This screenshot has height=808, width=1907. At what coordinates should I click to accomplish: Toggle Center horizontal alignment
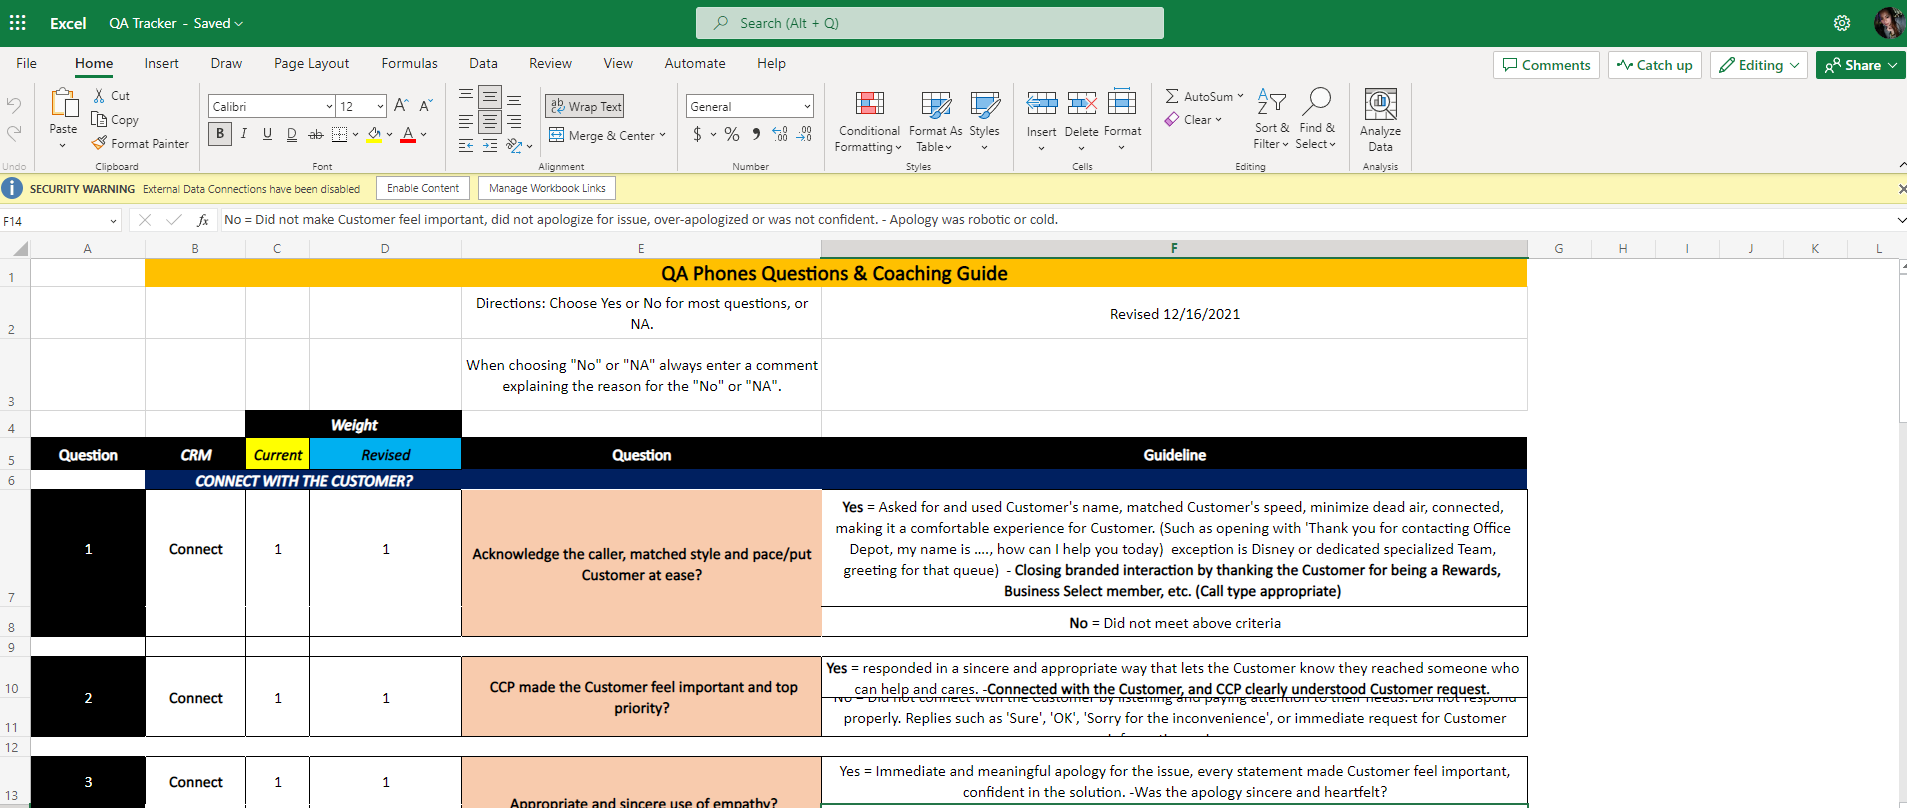click(x=490, y=122)
